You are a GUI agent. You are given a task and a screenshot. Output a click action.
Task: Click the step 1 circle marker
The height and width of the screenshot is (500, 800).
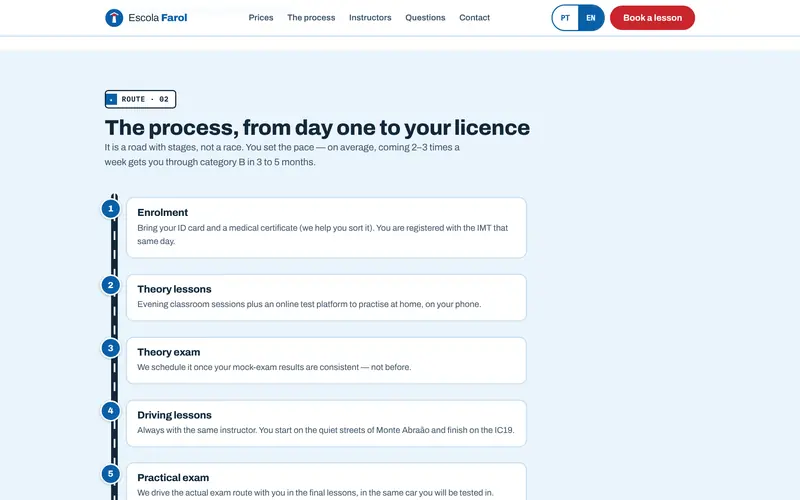[111, 209]
